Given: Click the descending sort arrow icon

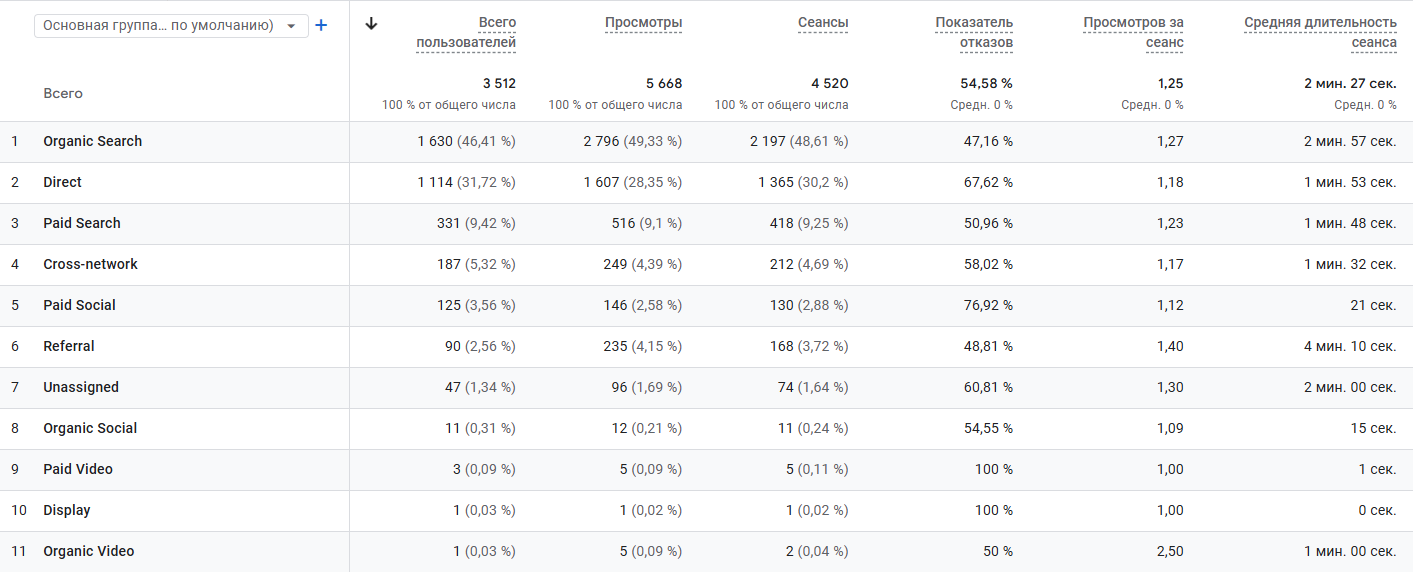Looking at the screenshot, I should coord(372,24).
